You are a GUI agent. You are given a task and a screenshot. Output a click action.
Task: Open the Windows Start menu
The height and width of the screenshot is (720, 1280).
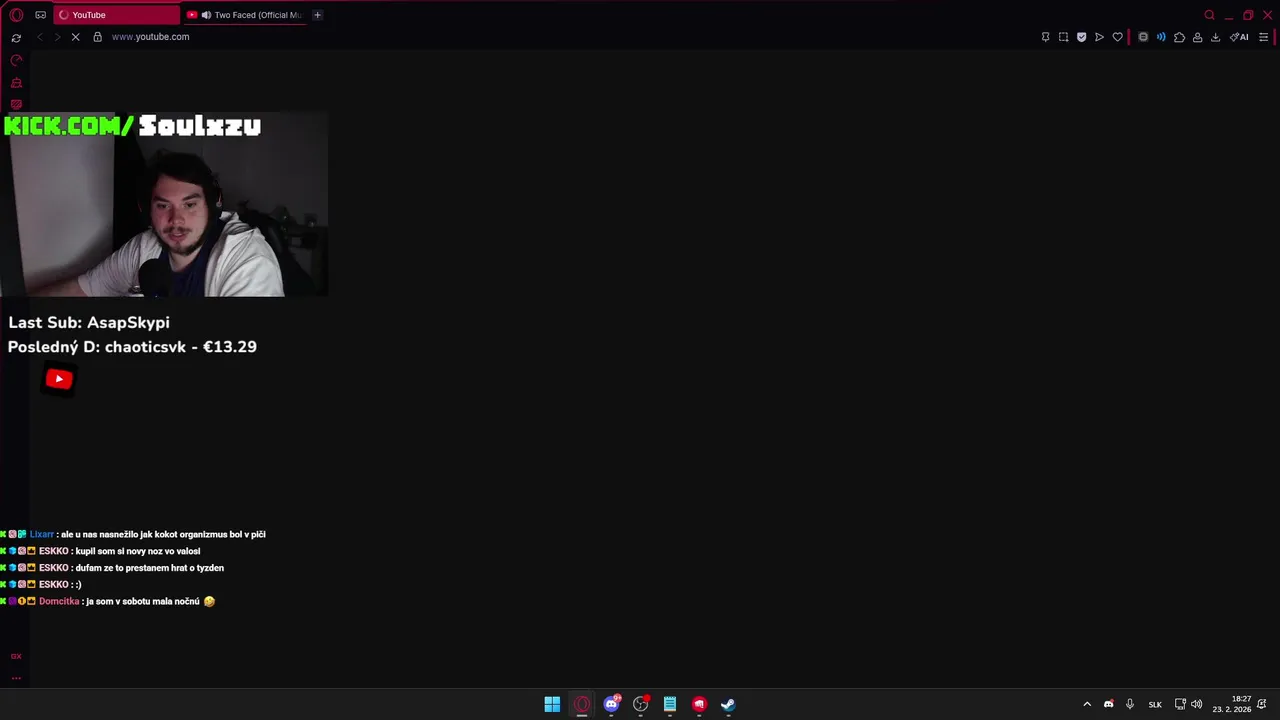pyautogui.click(x=552, y=704)
